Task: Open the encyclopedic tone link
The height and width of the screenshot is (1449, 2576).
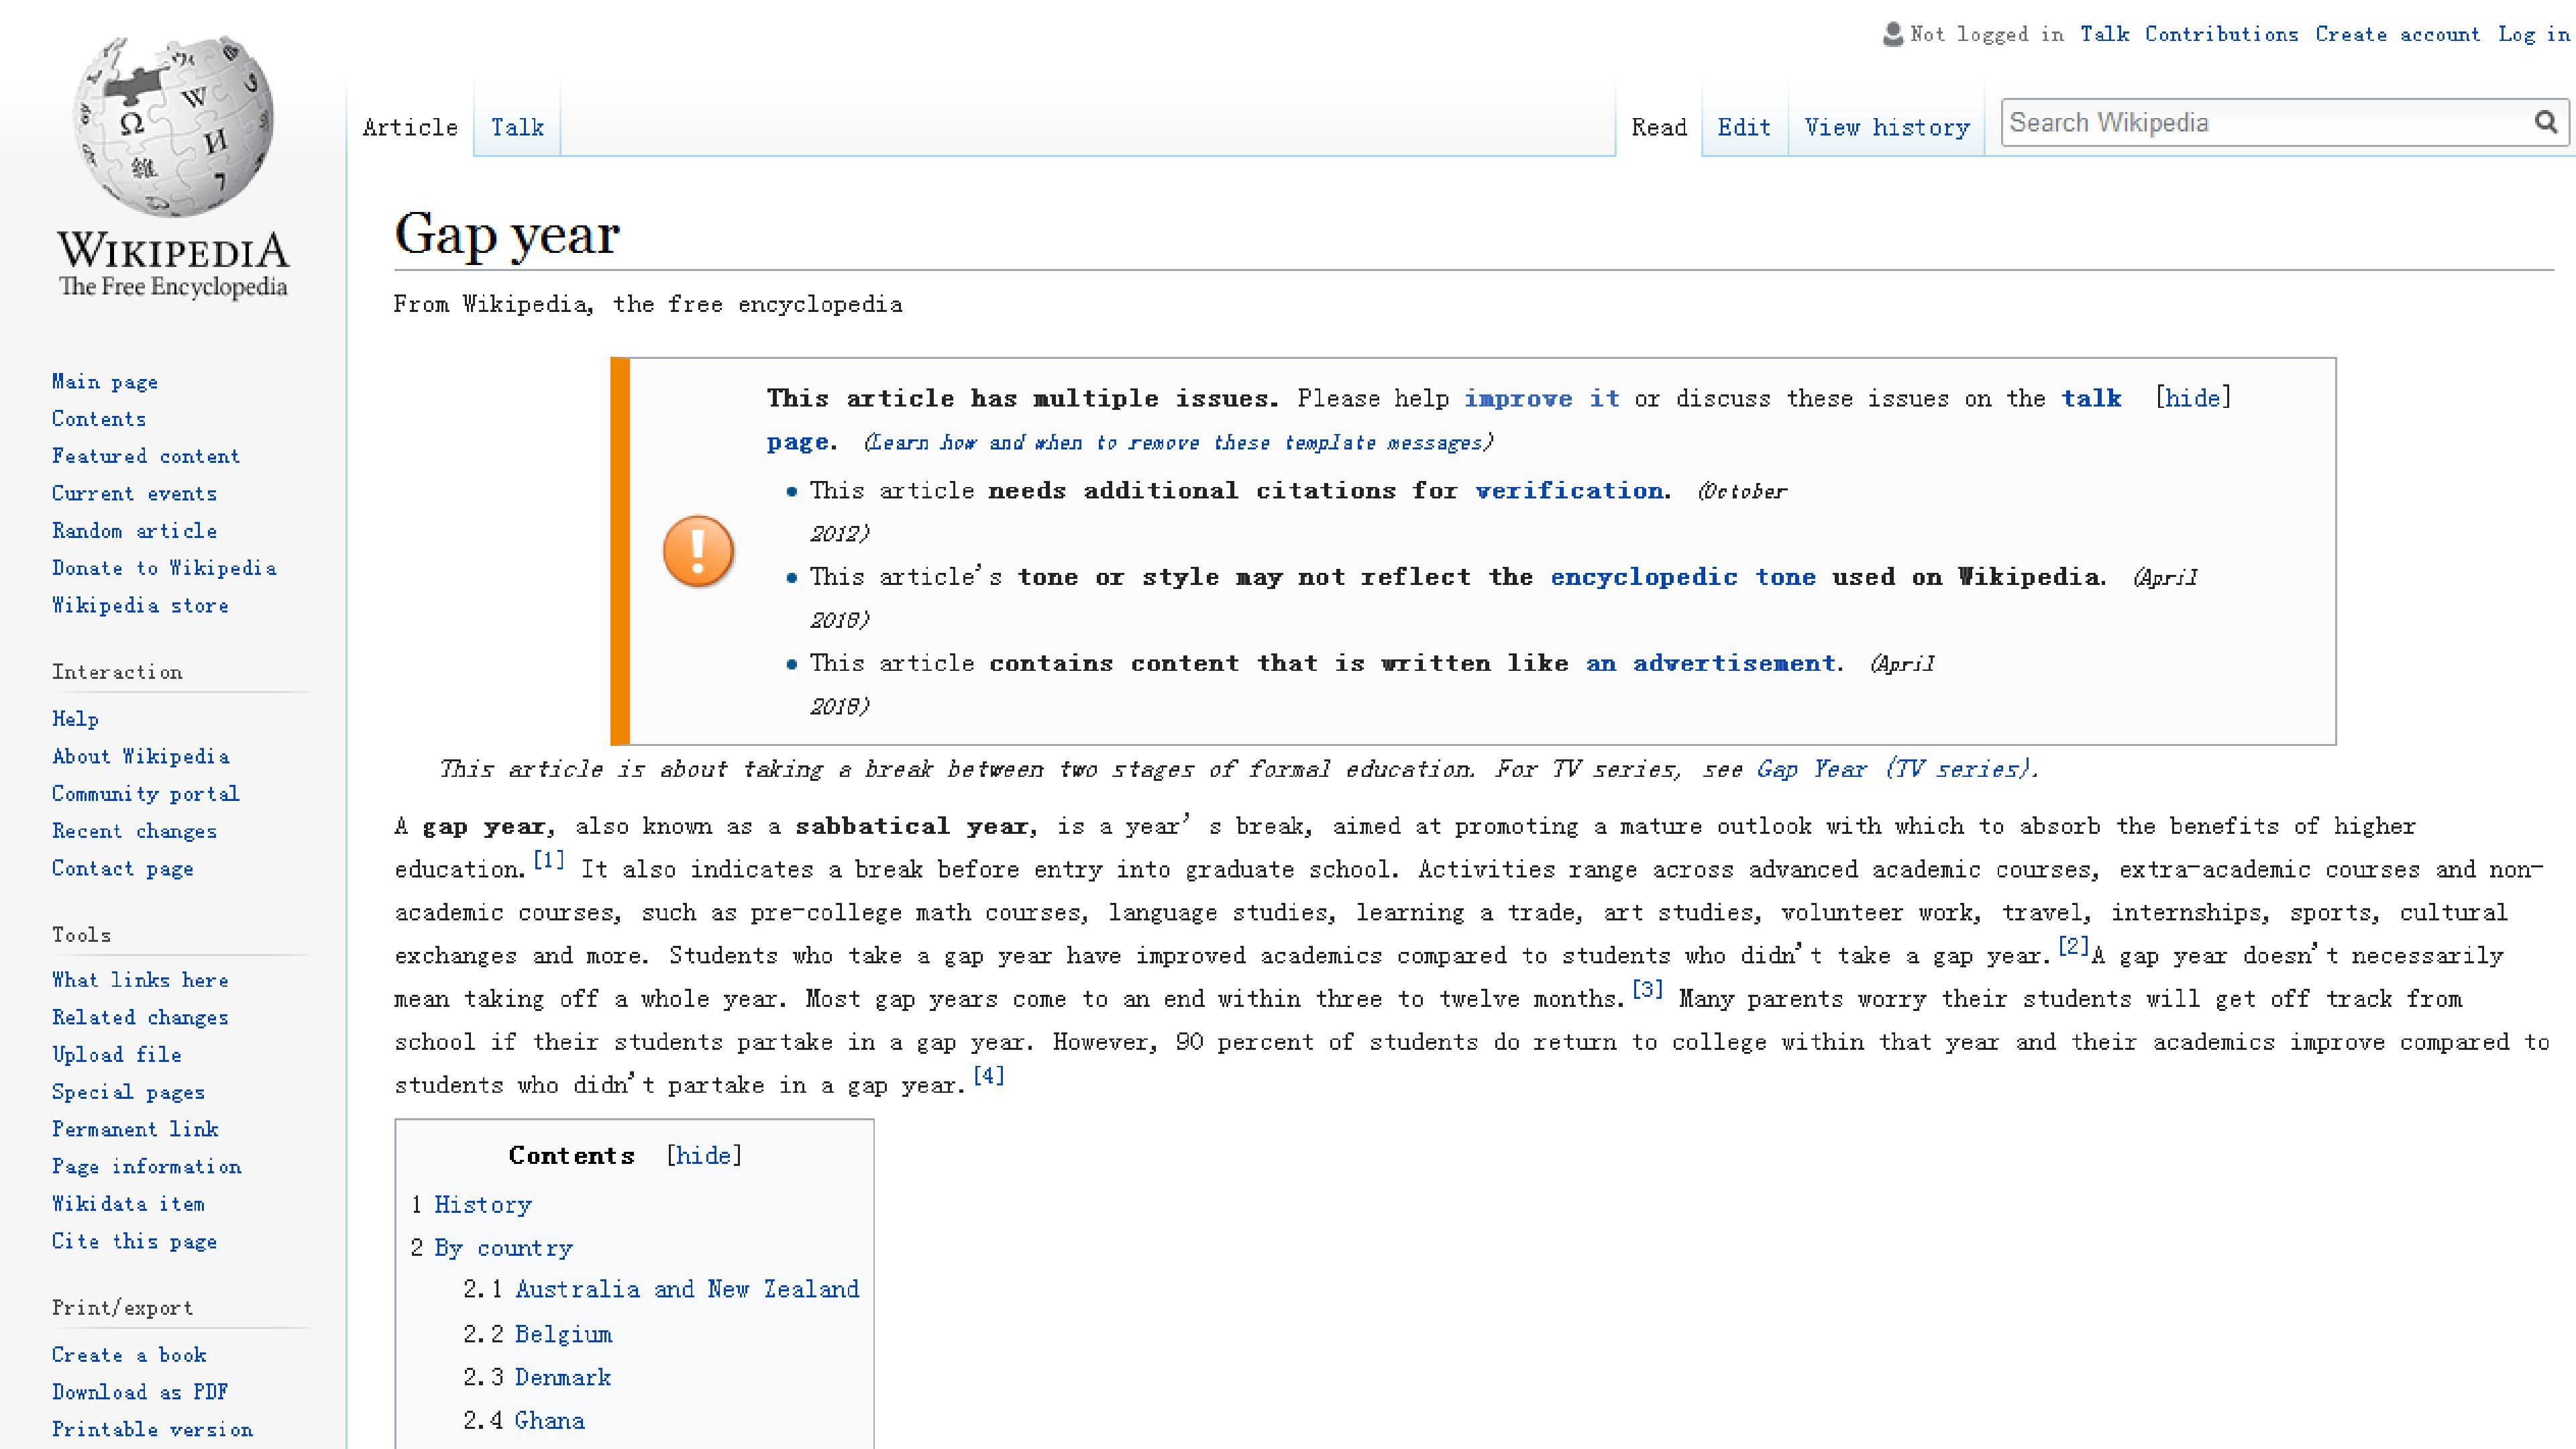Action: [x=1683, y=577]
